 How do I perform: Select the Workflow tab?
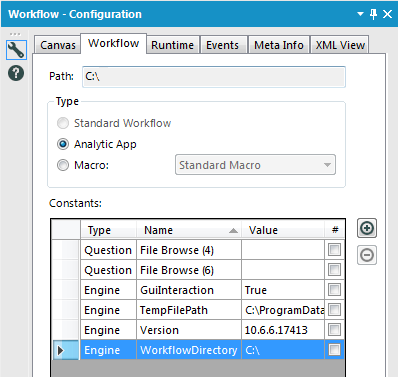pyautogui.click(x=113, y=43)
